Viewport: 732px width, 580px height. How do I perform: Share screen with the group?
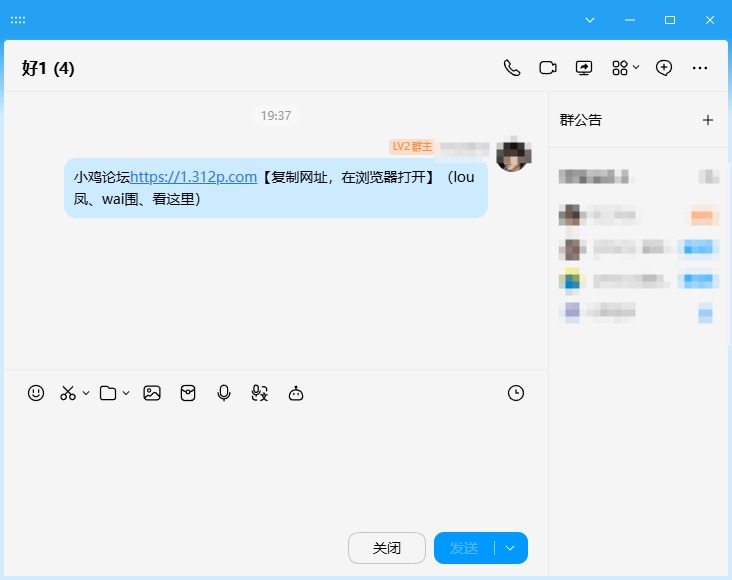(584, 68)
